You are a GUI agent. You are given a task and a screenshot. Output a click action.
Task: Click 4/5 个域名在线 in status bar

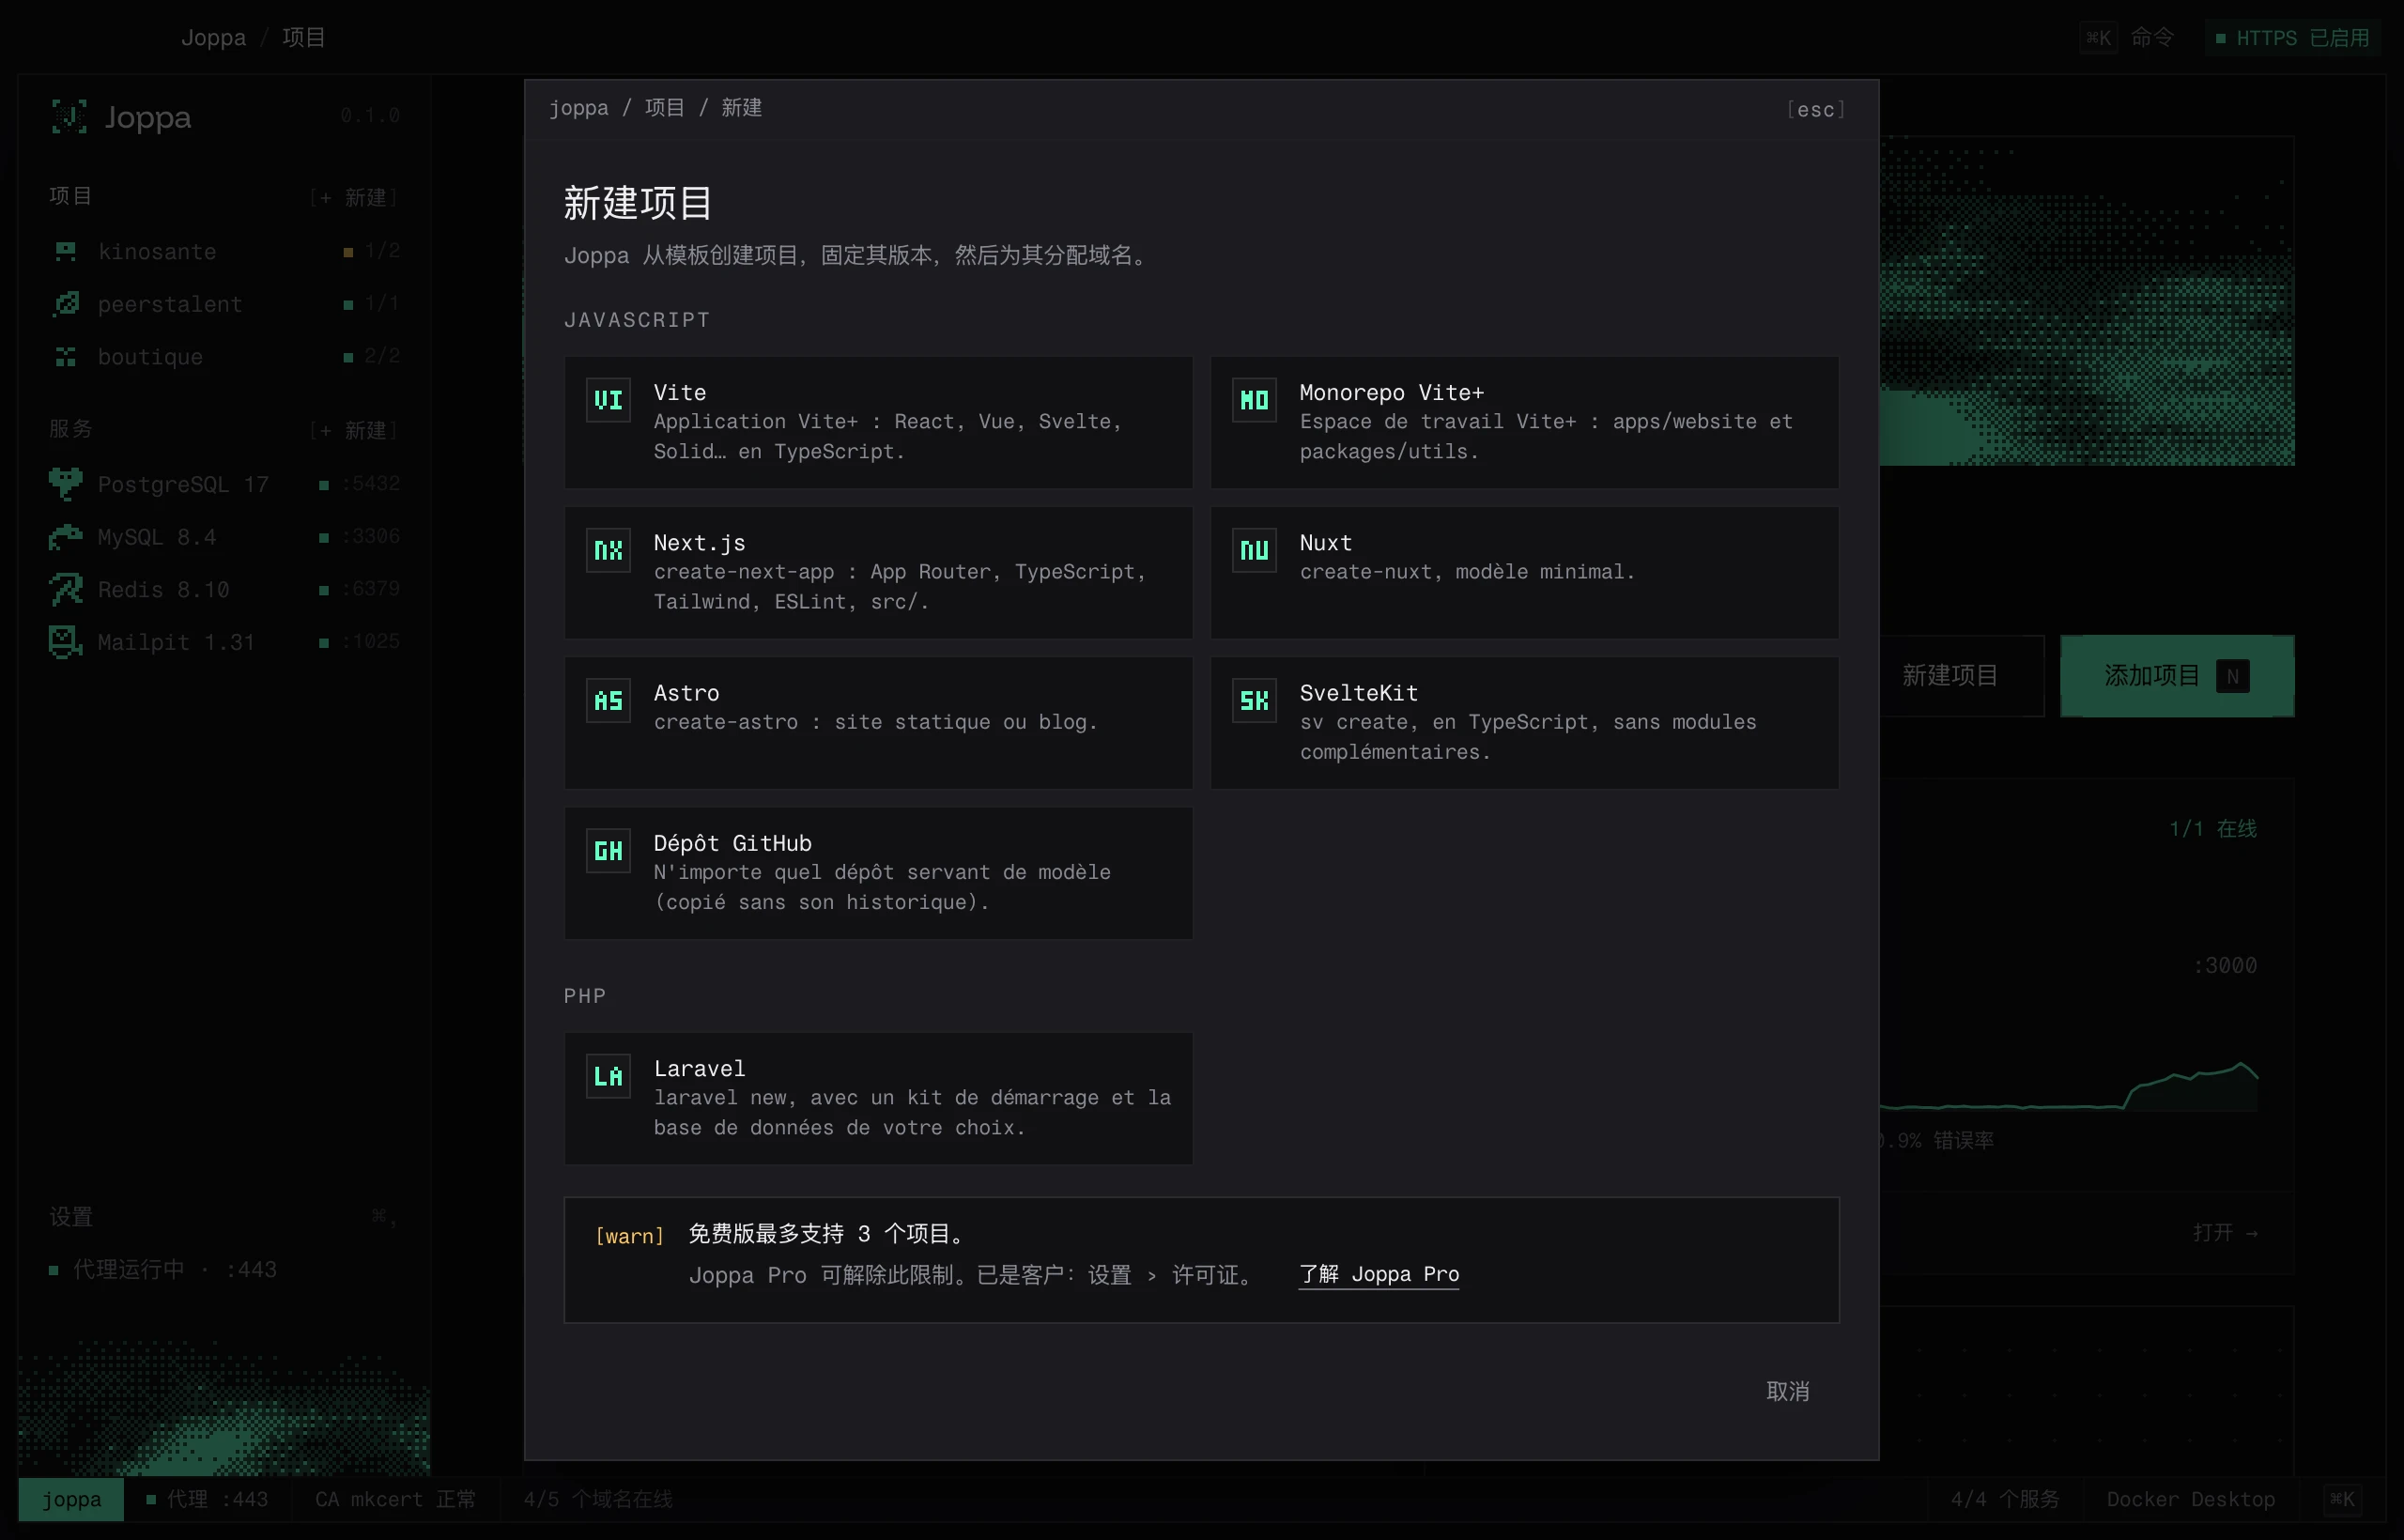598,1499
